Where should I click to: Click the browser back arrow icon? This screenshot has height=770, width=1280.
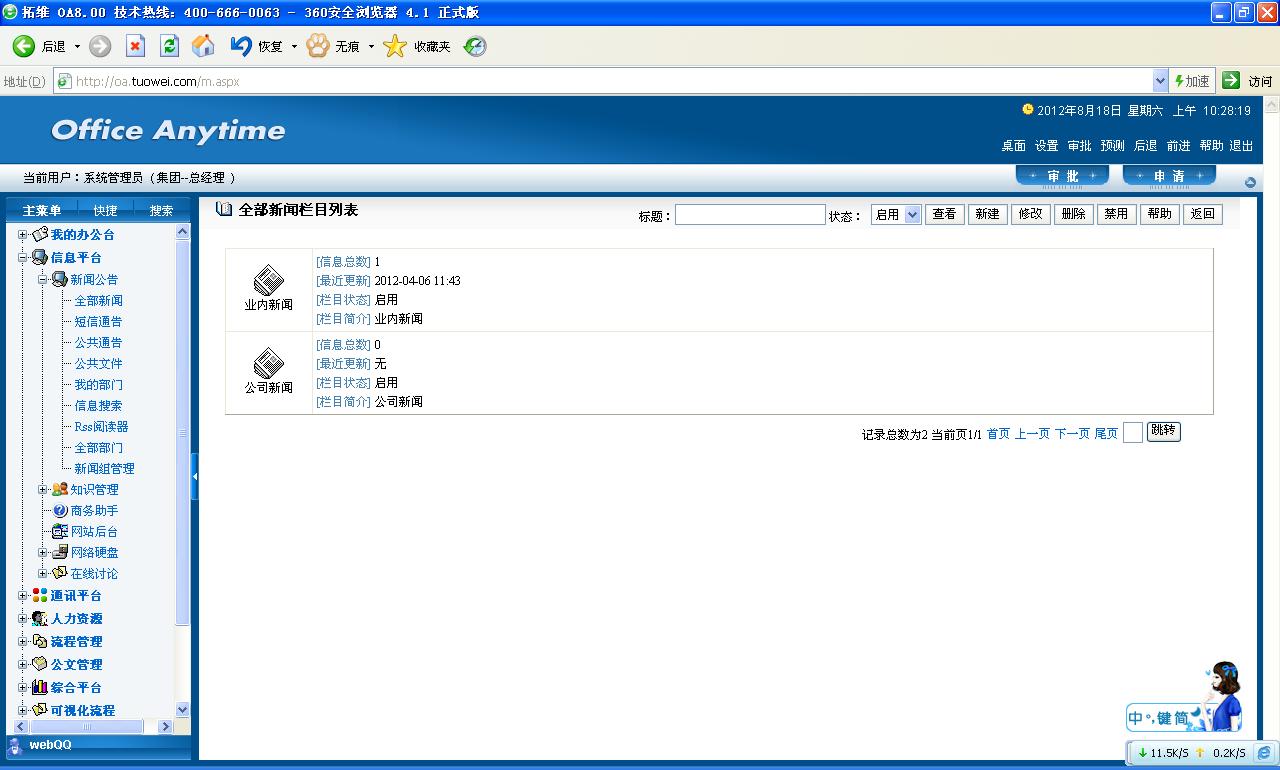pos(23,46)
